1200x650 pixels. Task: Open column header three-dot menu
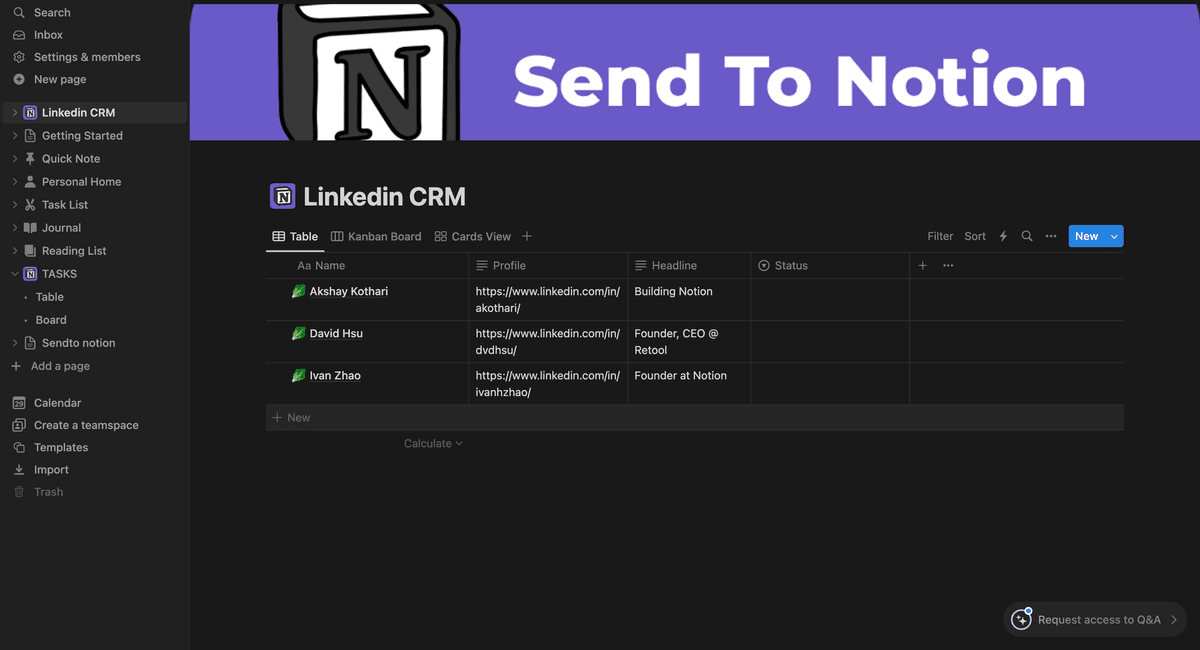click(x=948, y=266)
